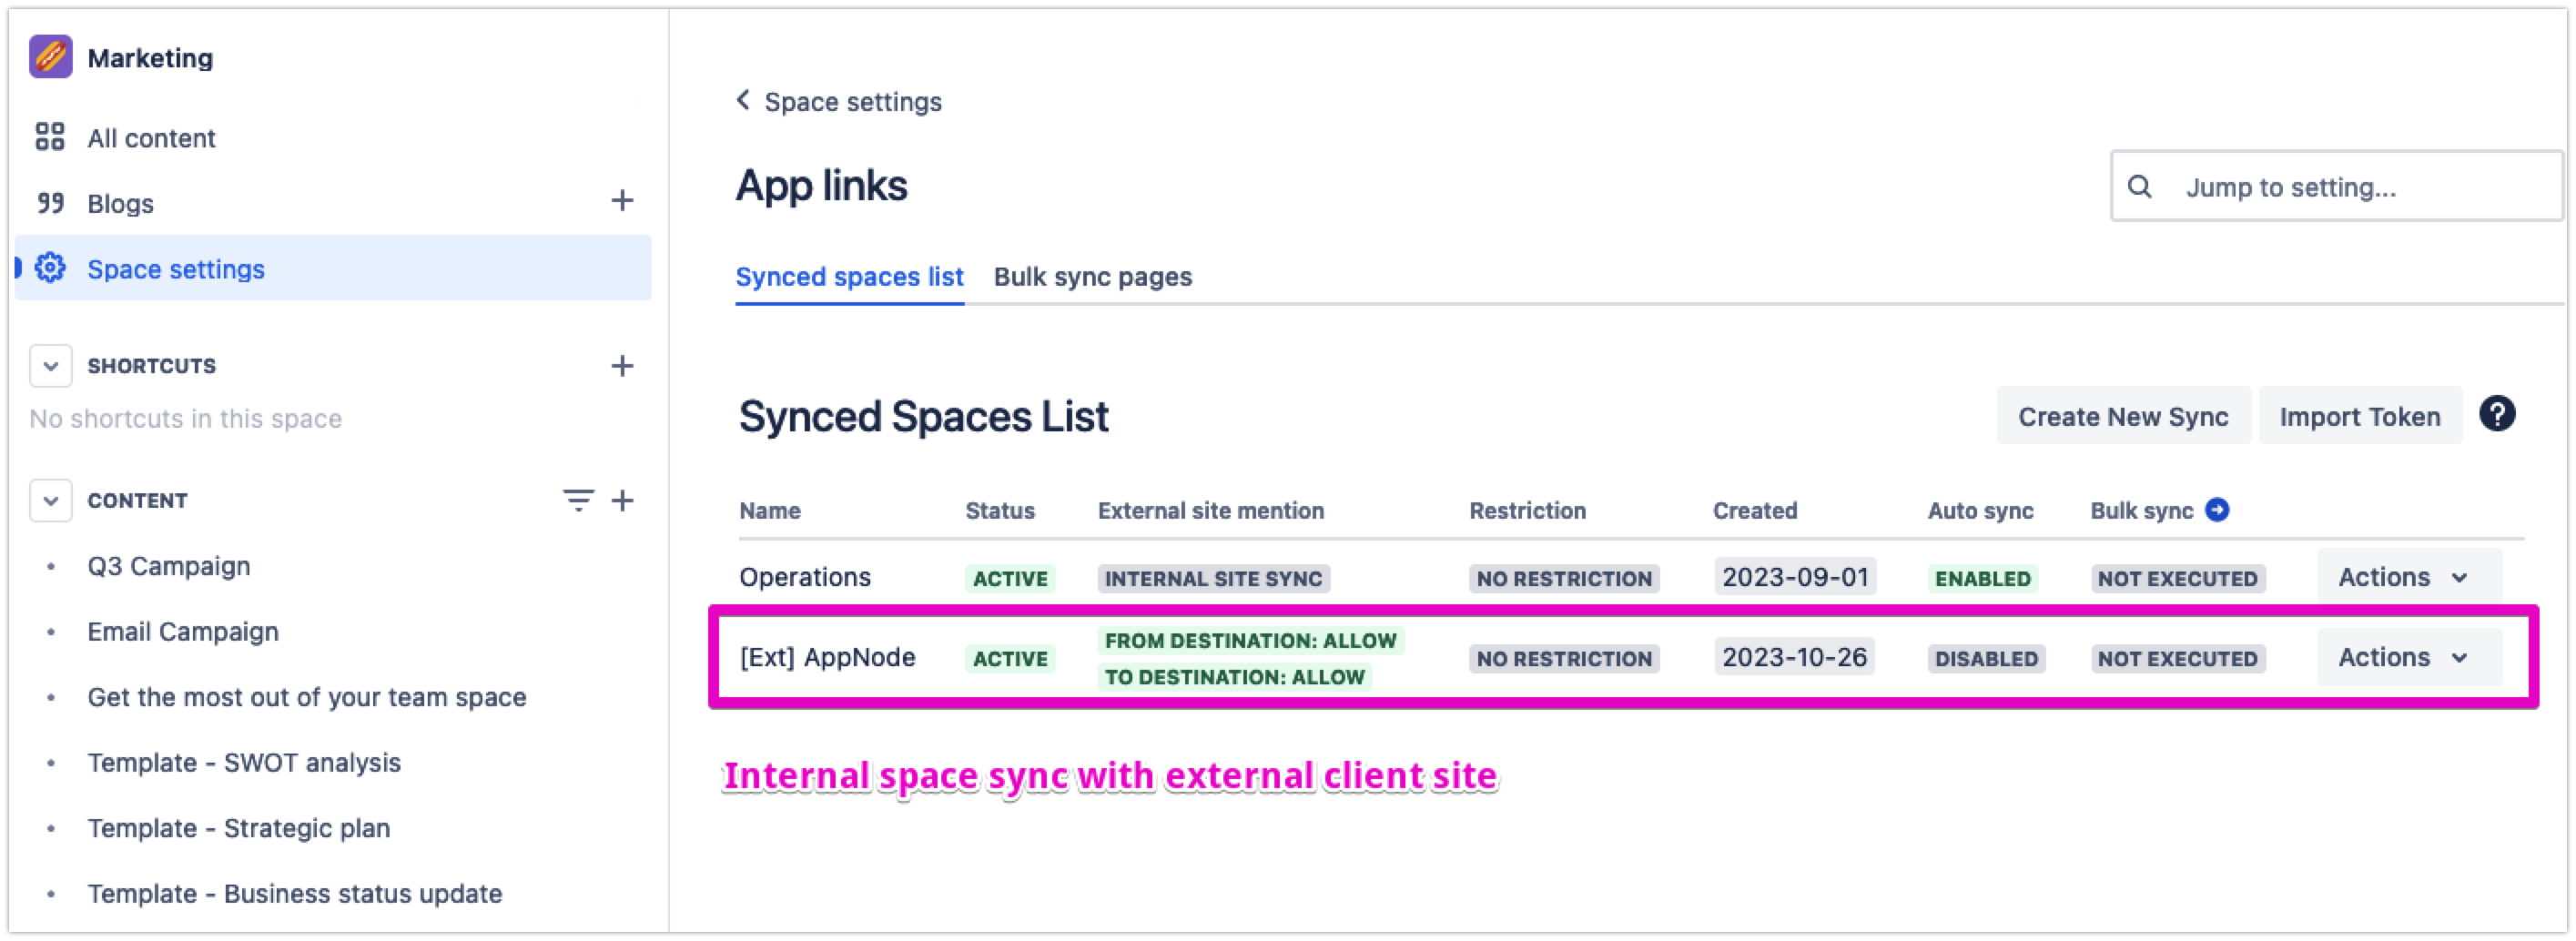Viewport: 2576px width, 941px height.
Task: Click the 2023-10-26 created date
Action: 1794,657
